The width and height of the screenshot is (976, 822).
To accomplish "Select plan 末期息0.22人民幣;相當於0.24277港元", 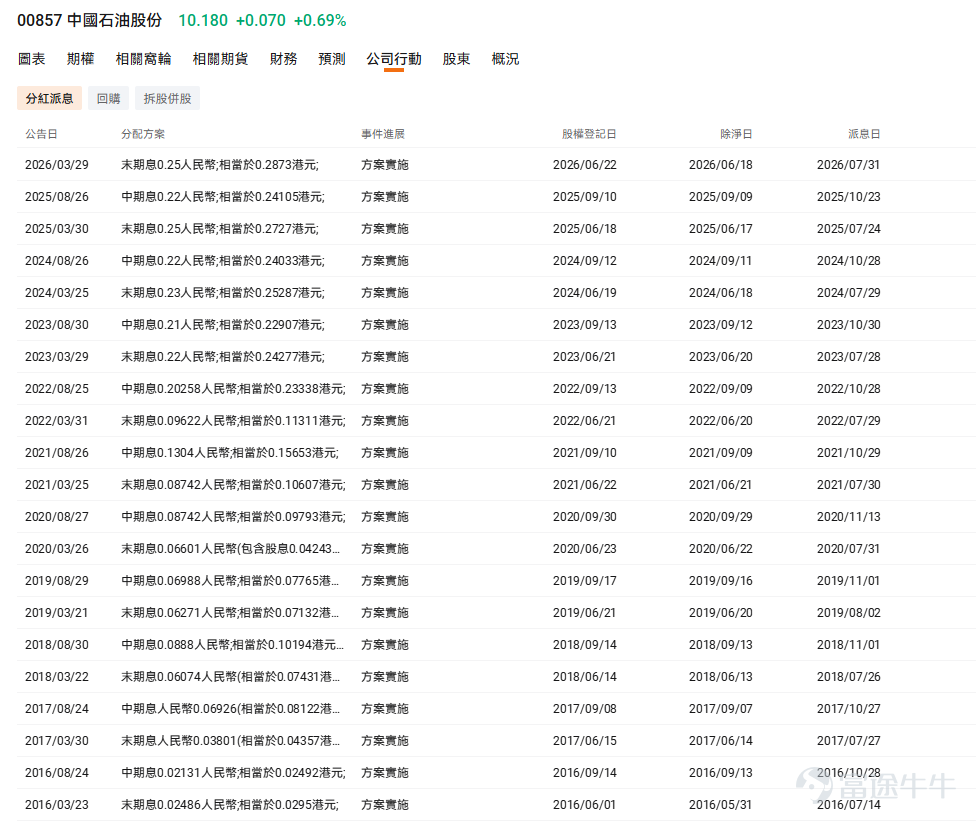I will 223,357.
